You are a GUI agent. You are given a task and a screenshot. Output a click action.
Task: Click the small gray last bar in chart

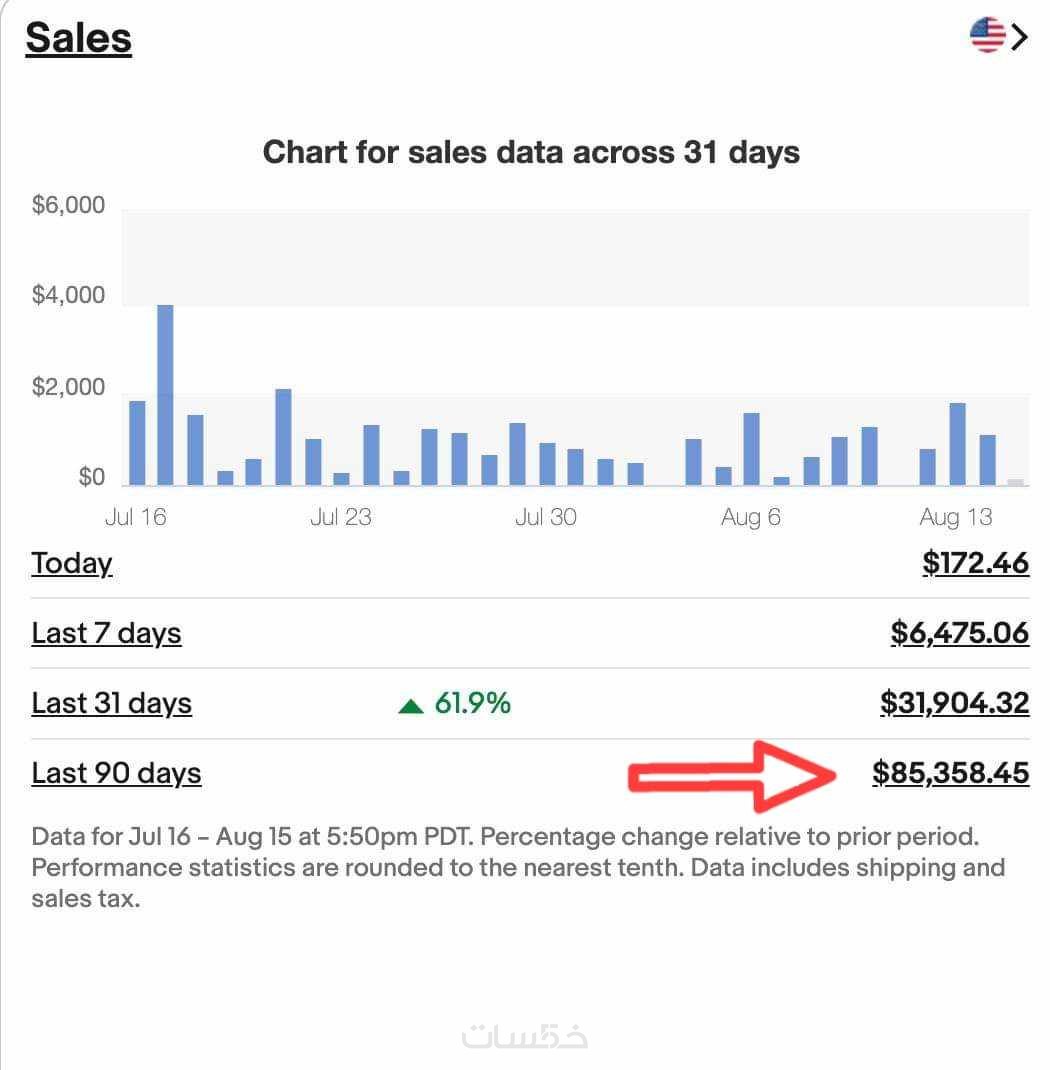1016,482
